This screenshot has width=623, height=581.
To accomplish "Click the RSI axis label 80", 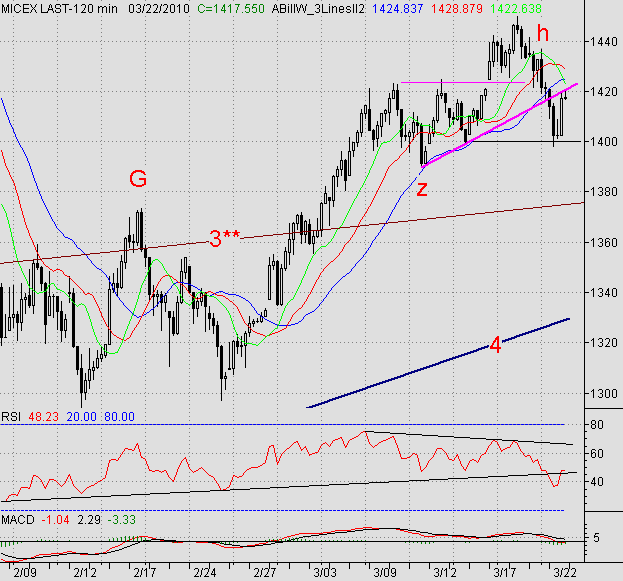I will (x=597, y=425).
